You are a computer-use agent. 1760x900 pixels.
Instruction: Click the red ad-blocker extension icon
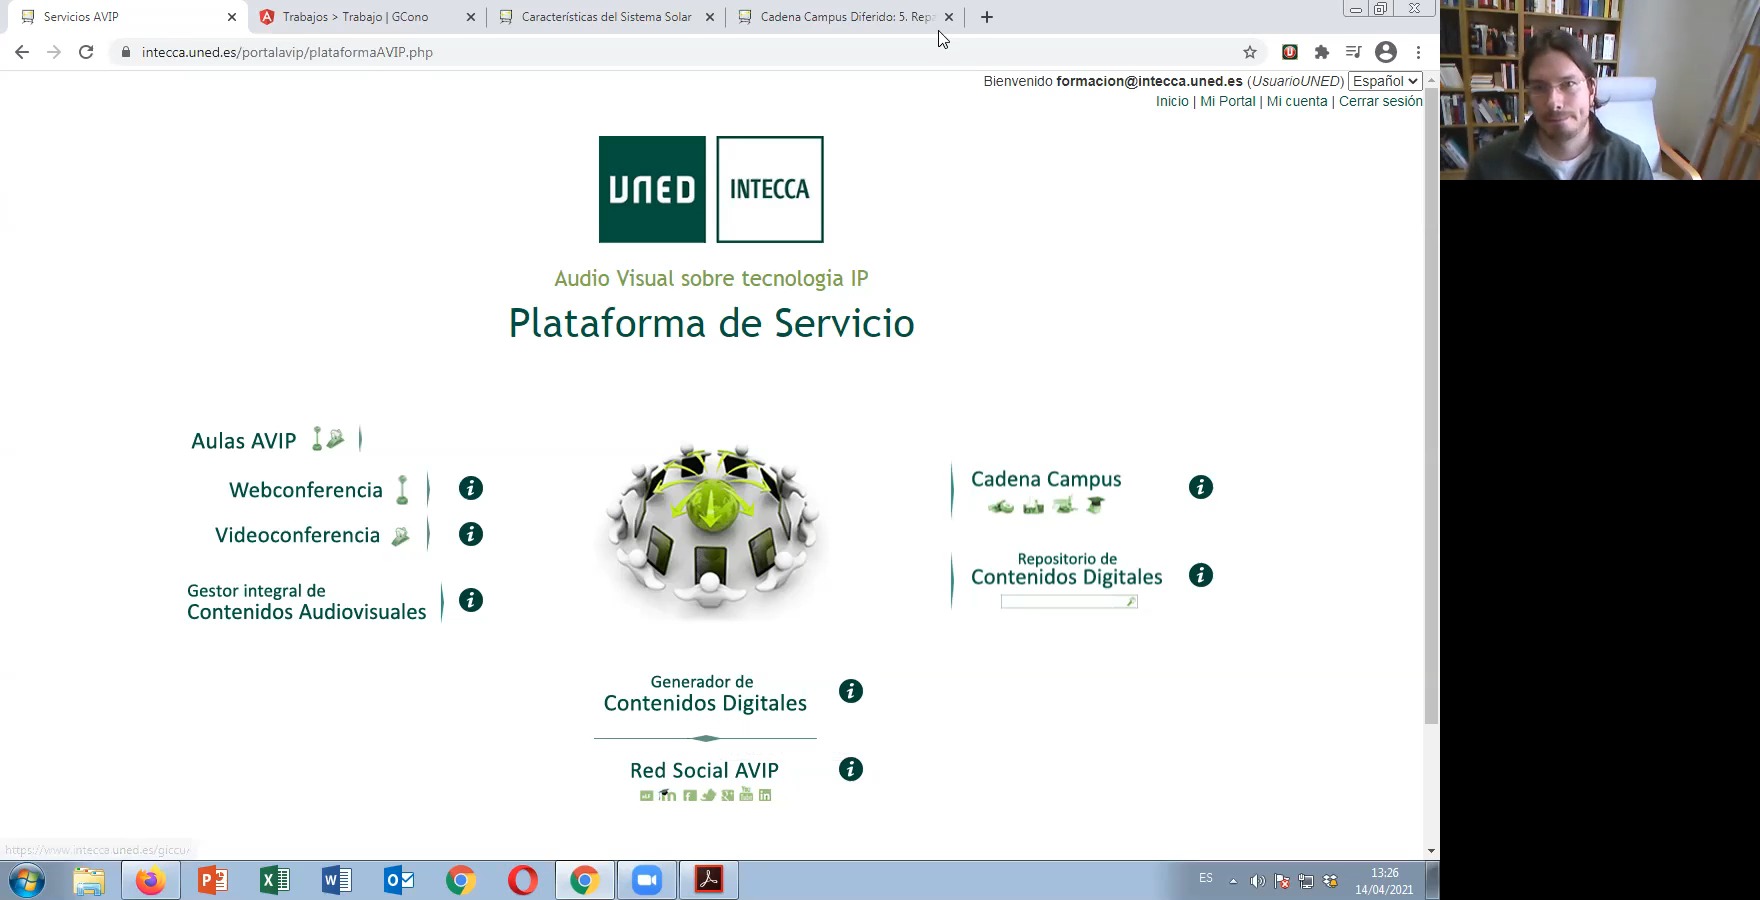point(1290,52)
